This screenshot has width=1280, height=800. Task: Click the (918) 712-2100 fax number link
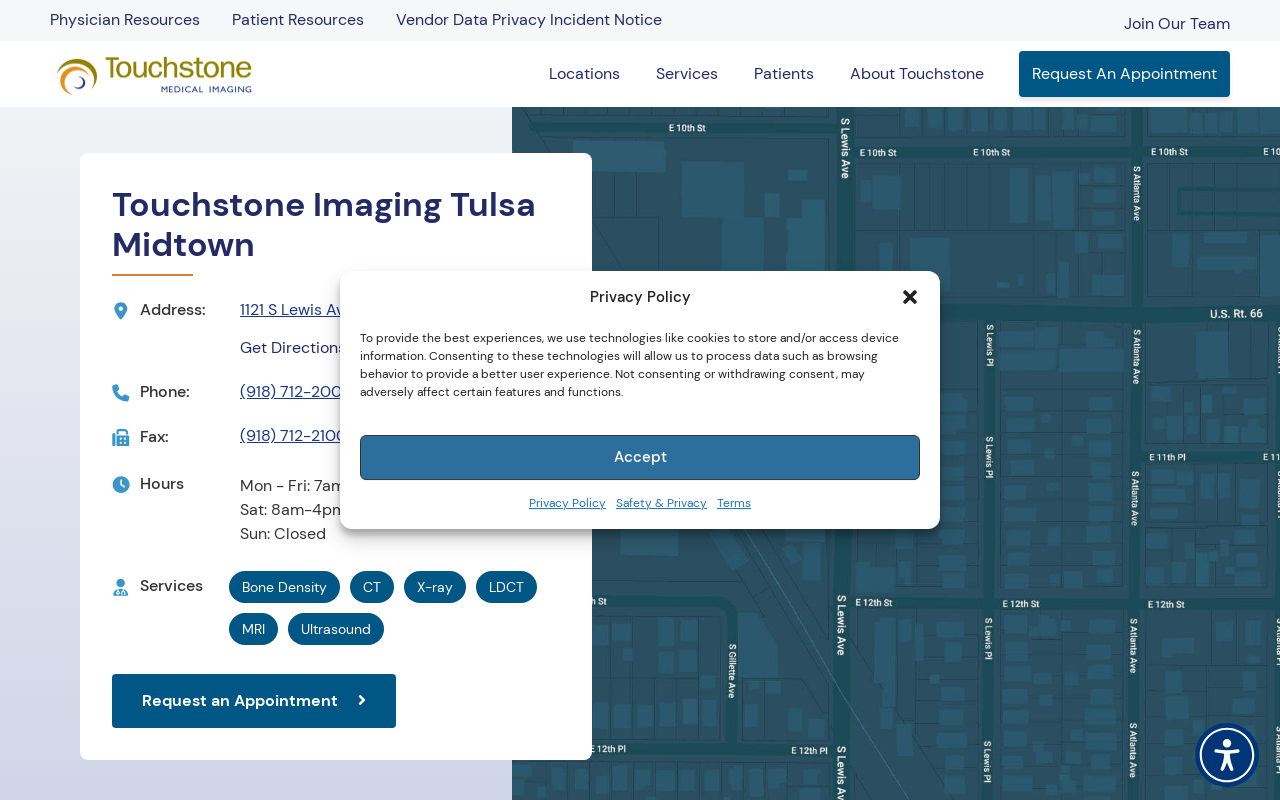coord(291,436)
